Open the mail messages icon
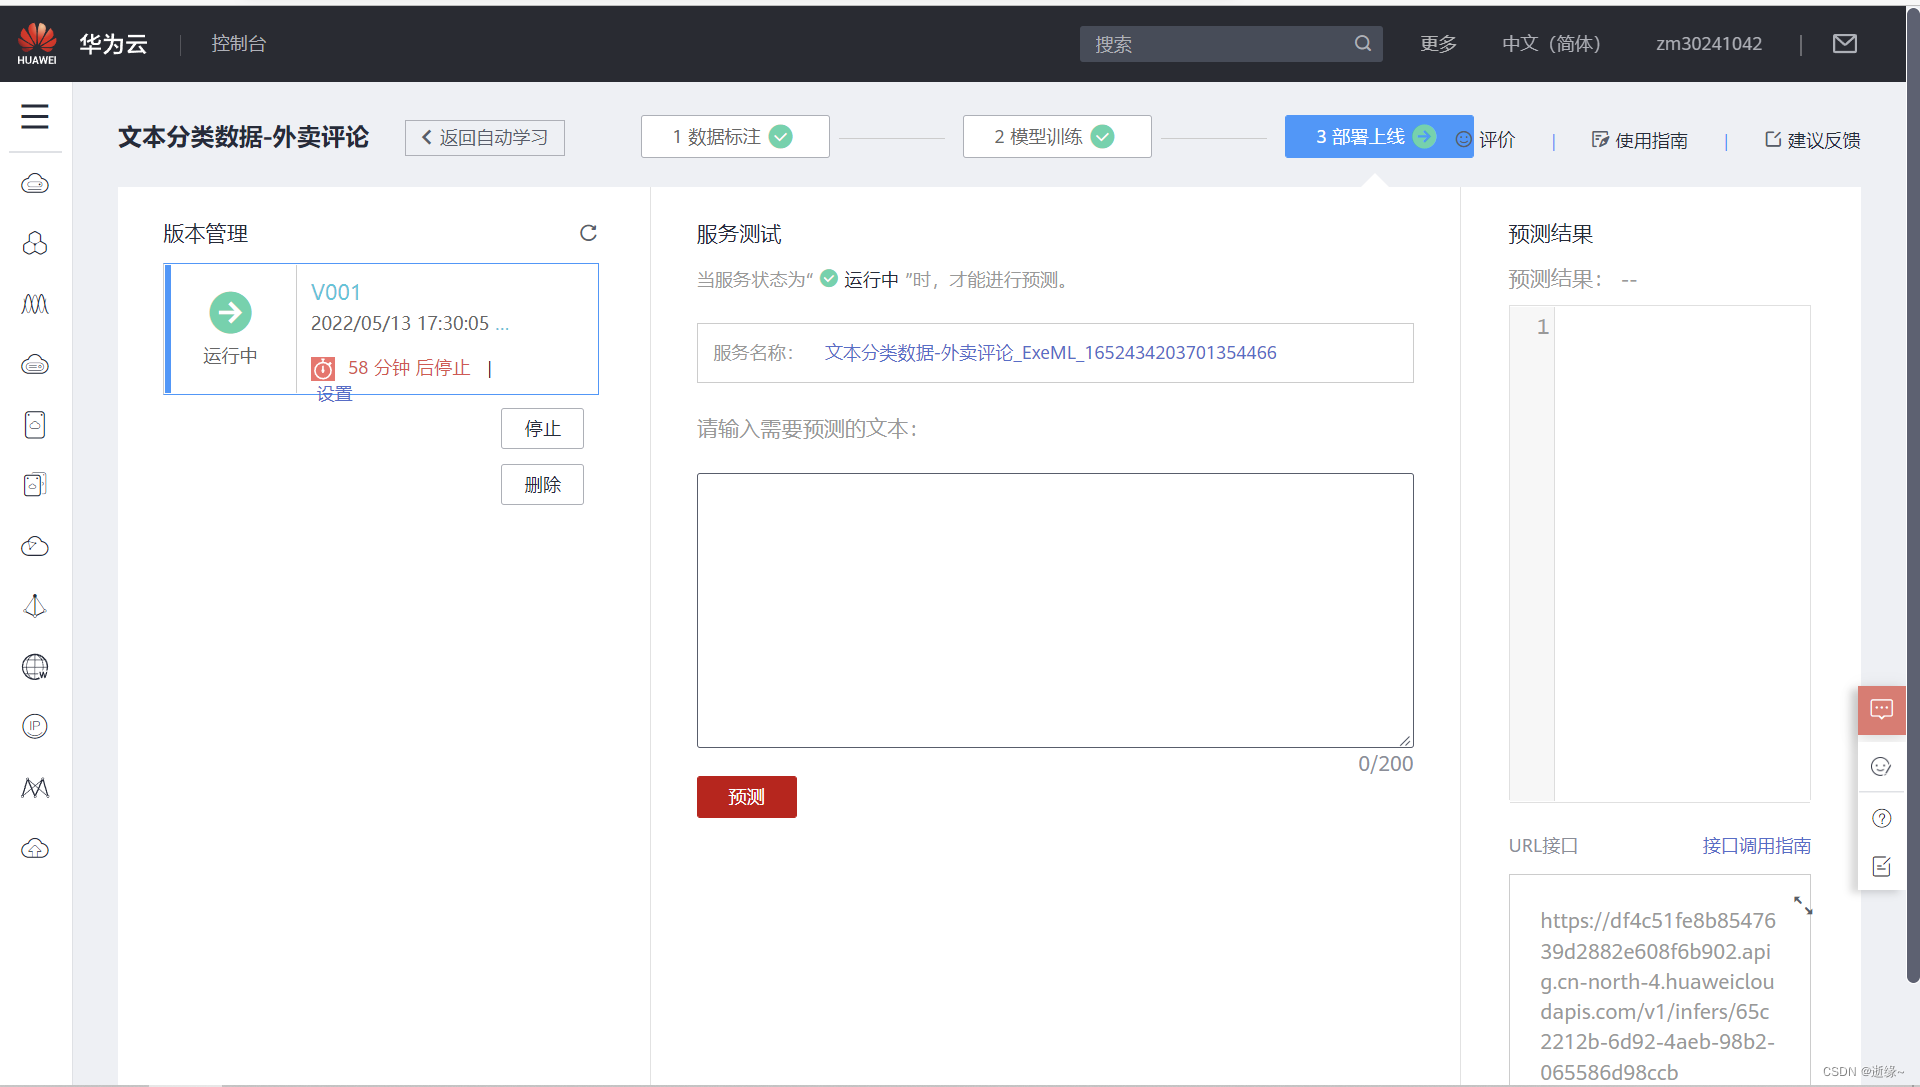 click(1845, 44)
